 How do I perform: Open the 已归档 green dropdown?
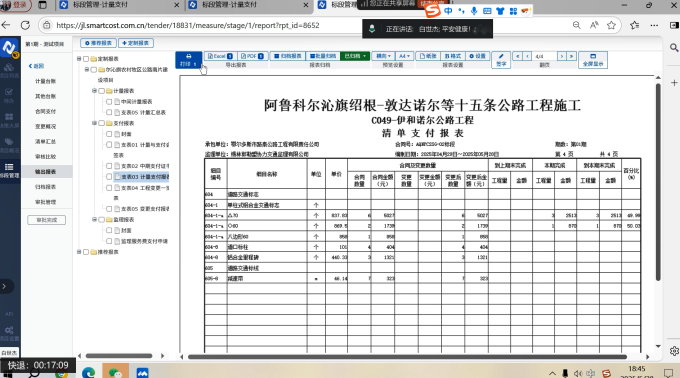[355, 56]
